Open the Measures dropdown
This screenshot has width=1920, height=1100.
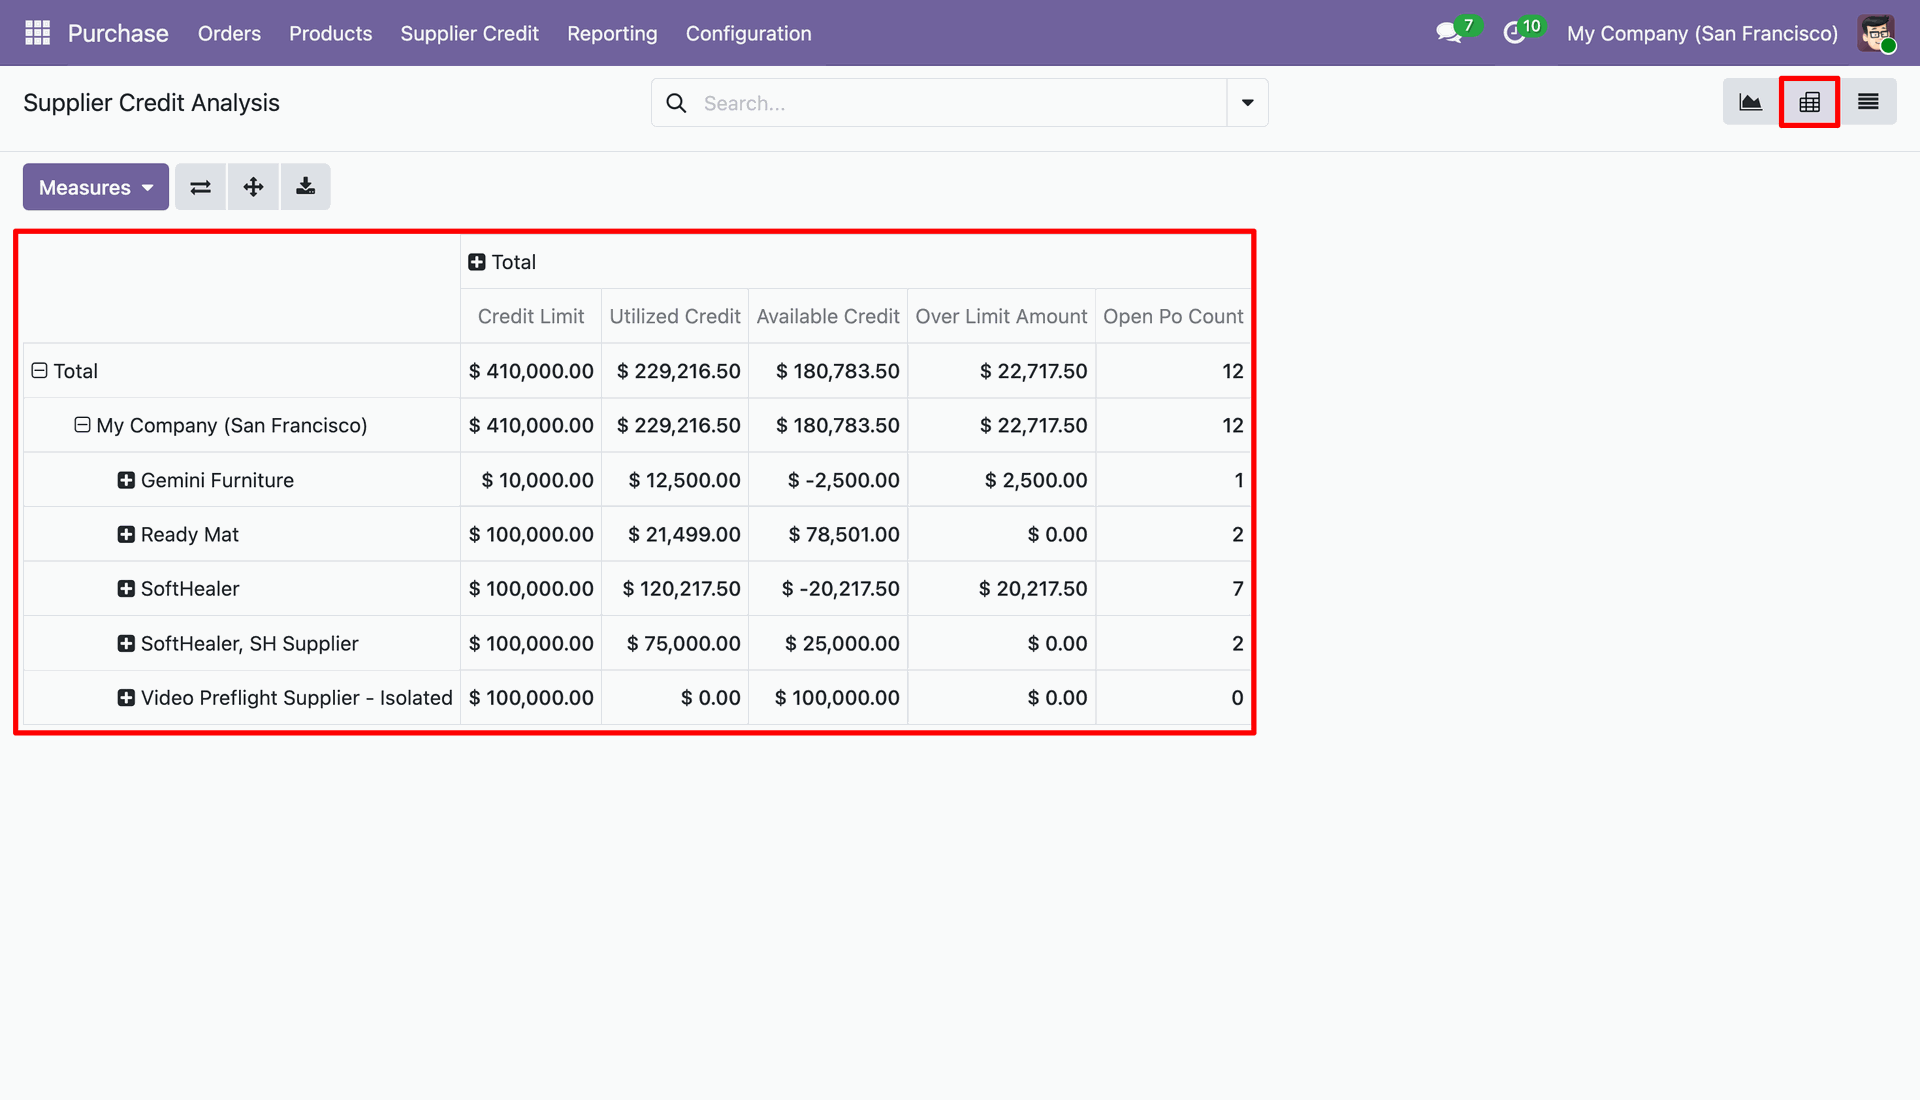click(96, 187)
